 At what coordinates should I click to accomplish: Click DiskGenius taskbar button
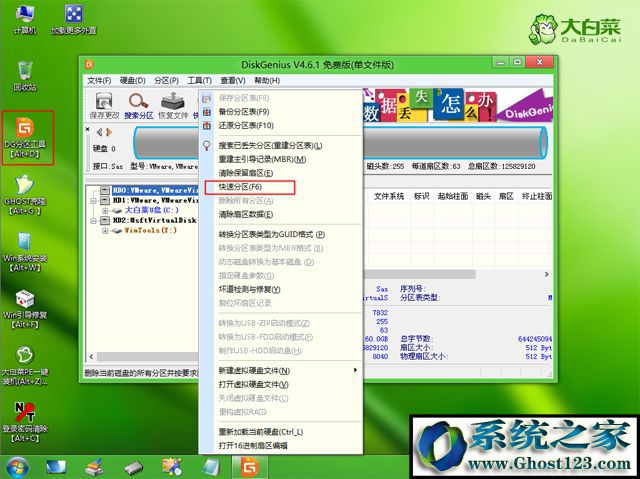click(x=250, y=468)
